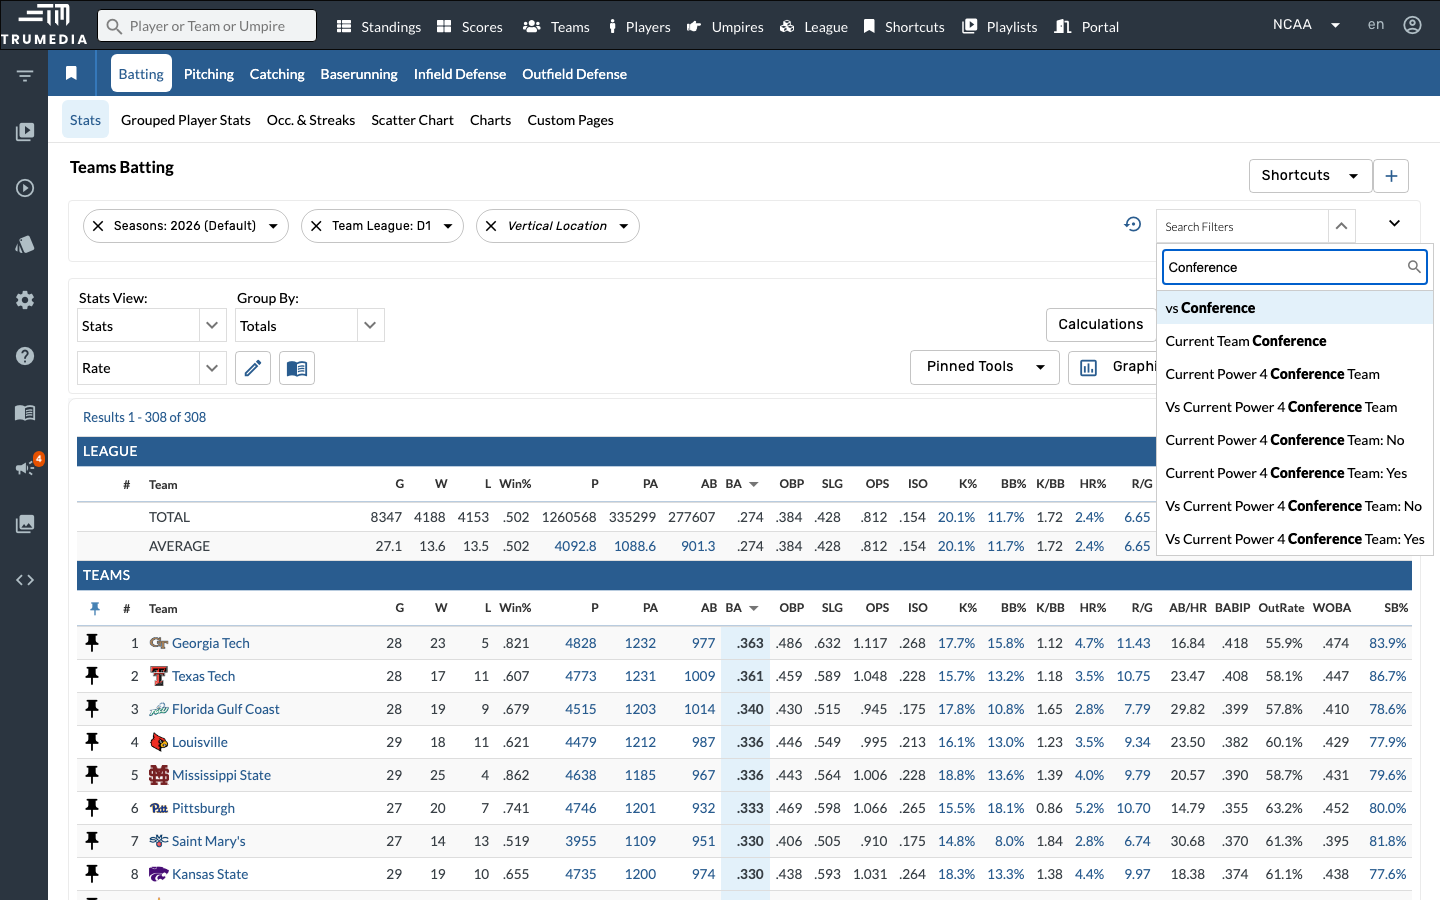1440x900 pixels.
Task: Open the Infield Defense tab
Action: coord(460,74)
